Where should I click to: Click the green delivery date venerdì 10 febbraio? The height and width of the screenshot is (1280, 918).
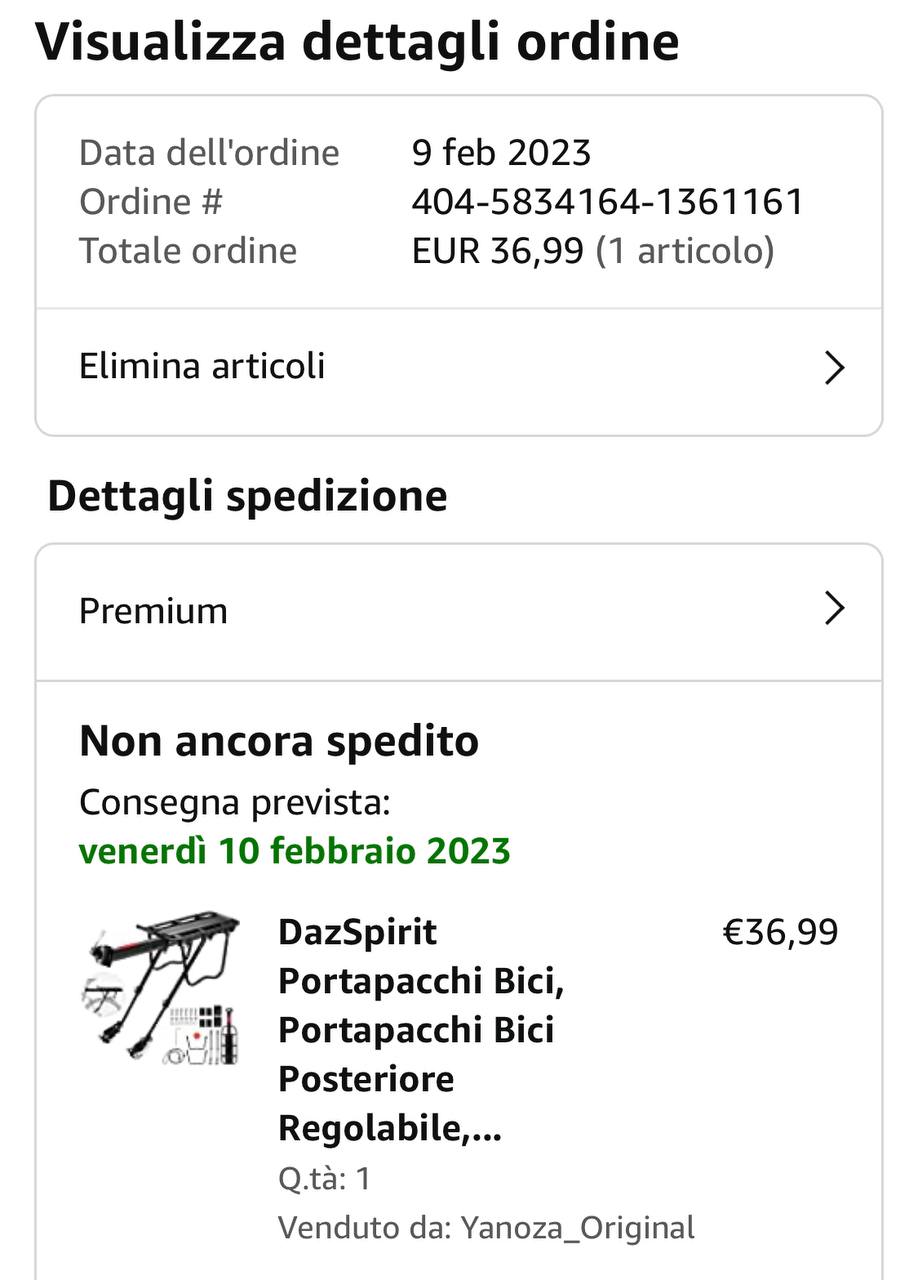coord(294,851)
